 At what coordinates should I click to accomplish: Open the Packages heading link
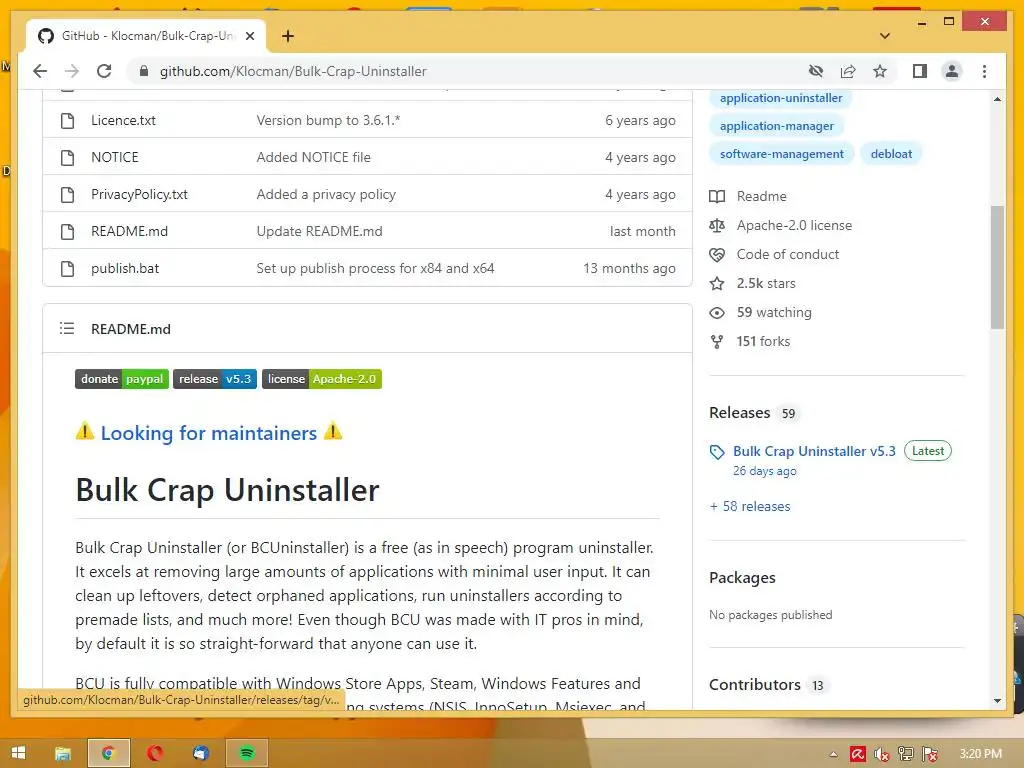click(x=743, y=578)
